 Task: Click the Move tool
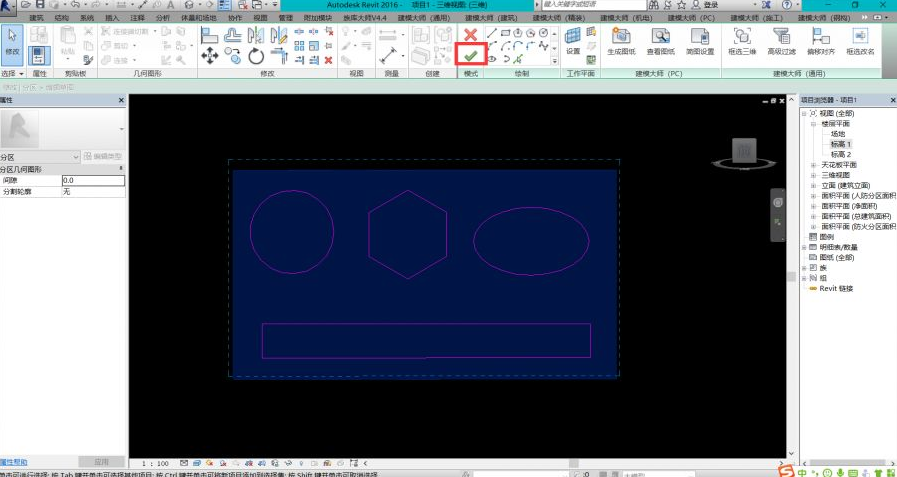(209, 55)
